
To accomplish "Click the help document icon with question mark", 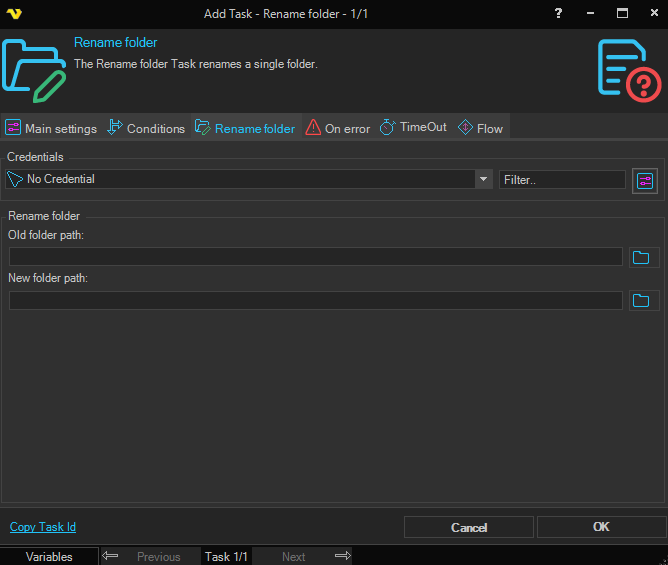I will click(x=628, y=69).
